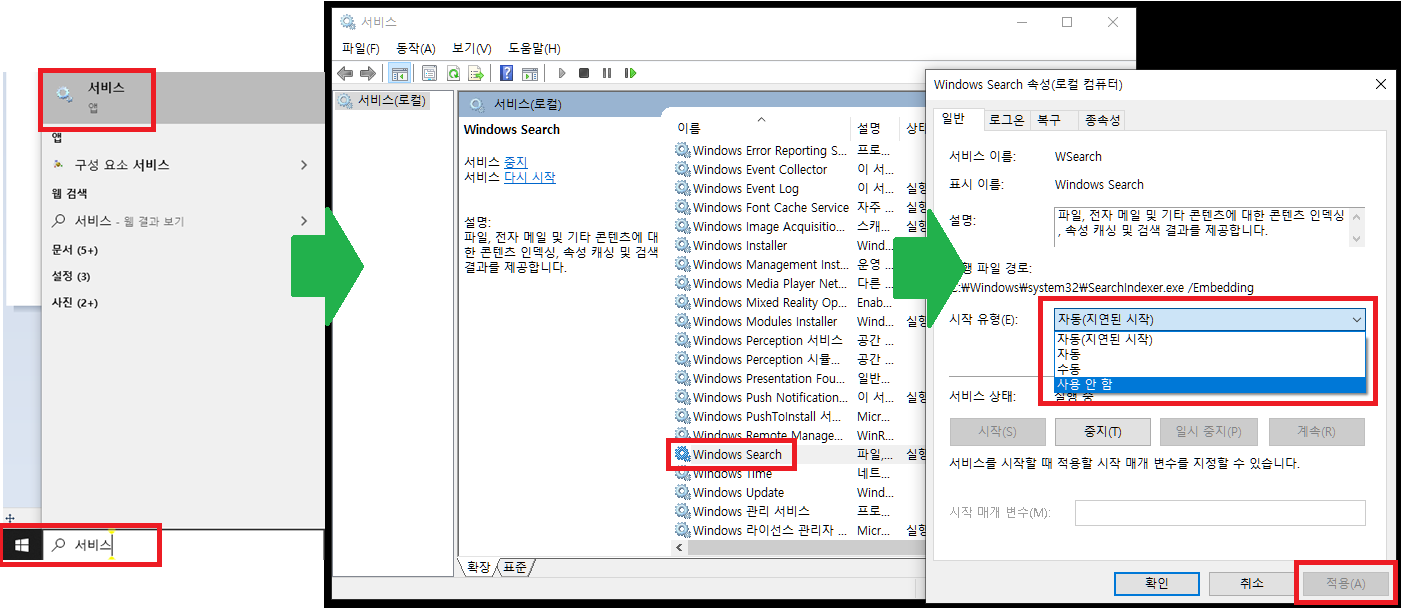Stop the service with the Stop icon
The image size is (1401, 608).
tap(584, 73)
